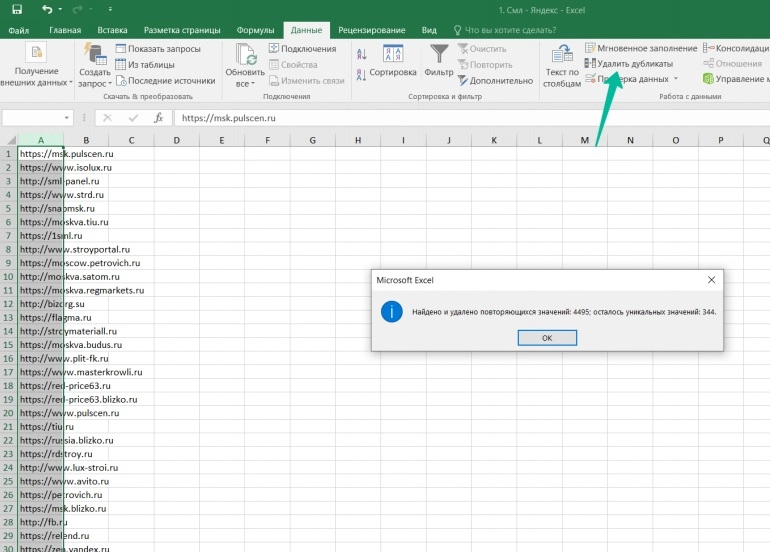Click Показать запросы
The width and height of the screenshot is (770, 552).
(158, 49)
